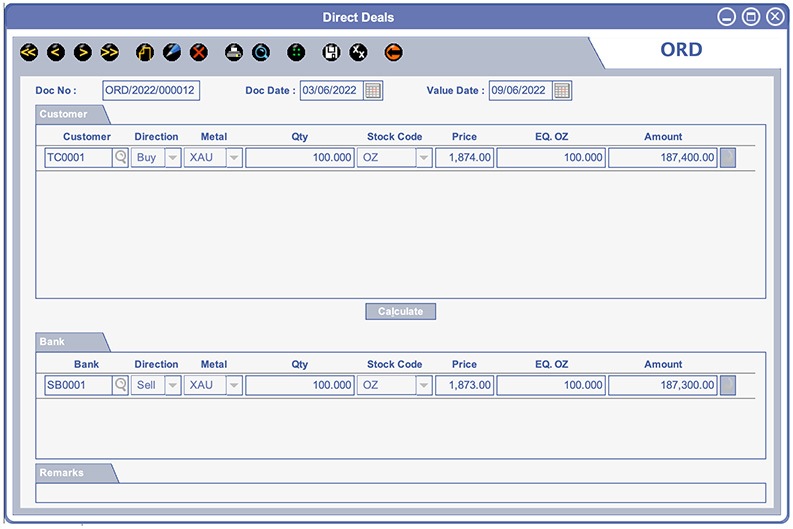Click the Doc No field ORD/2022/000012

click(151, 91)
